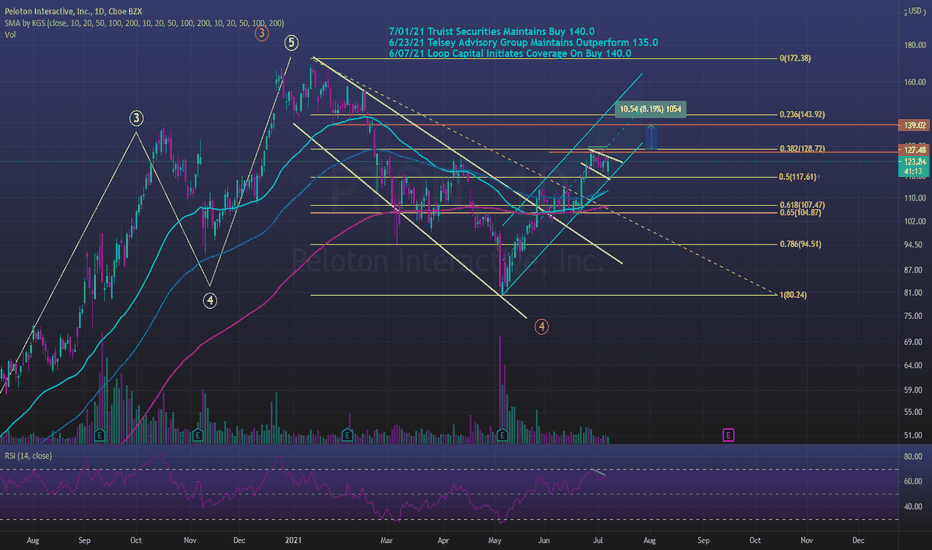
Task: Click the 160.00 price axis value
Action: [915, 83]
